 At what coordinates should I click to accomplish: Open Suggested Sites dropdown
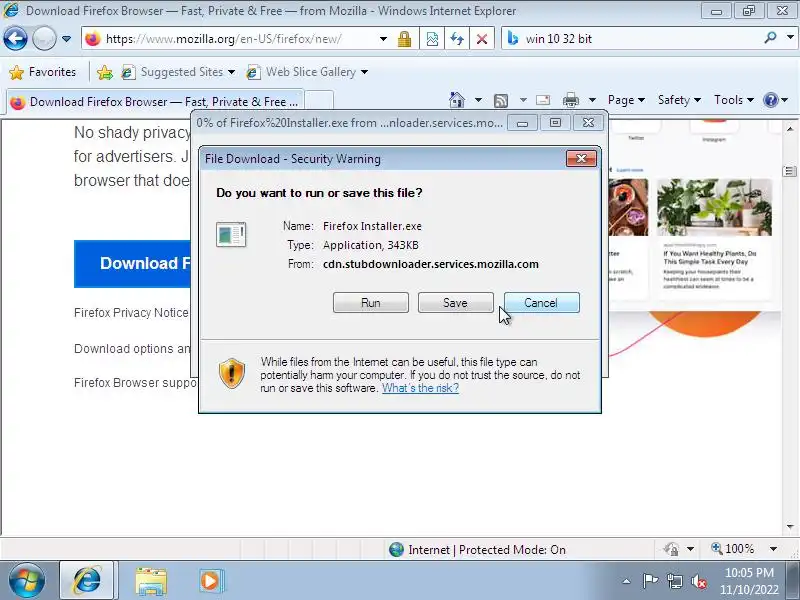coord(178,72)
